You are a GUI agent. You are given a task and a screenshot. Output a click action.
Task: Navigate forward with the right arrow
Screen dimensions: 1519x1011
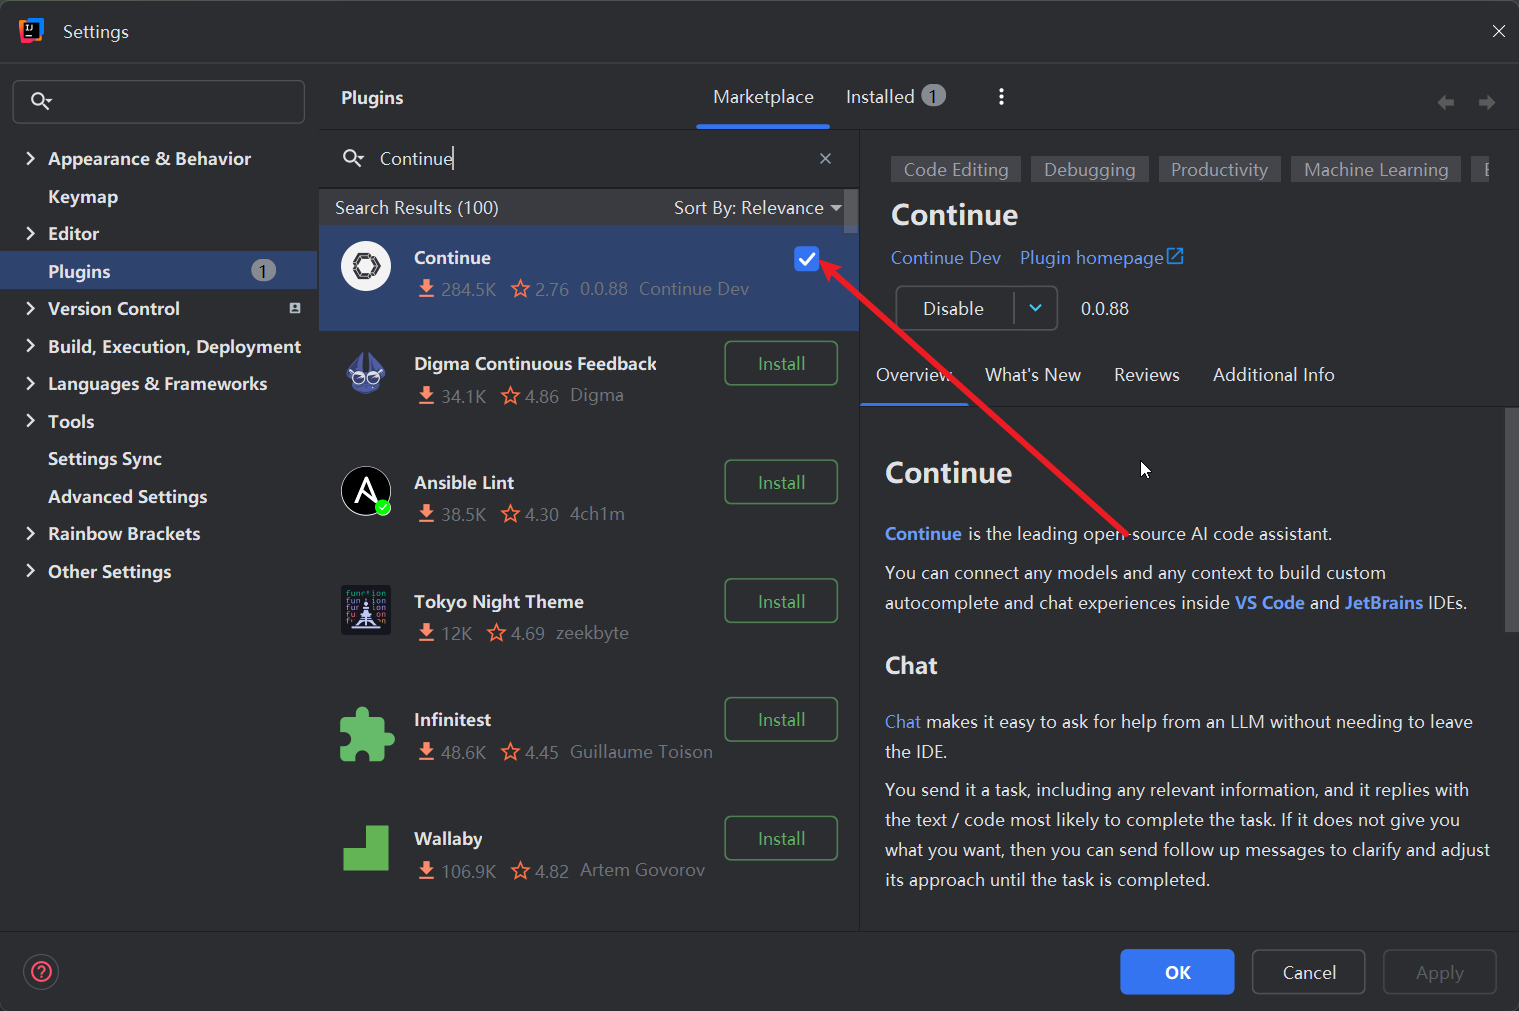[x=1487, y=102]
